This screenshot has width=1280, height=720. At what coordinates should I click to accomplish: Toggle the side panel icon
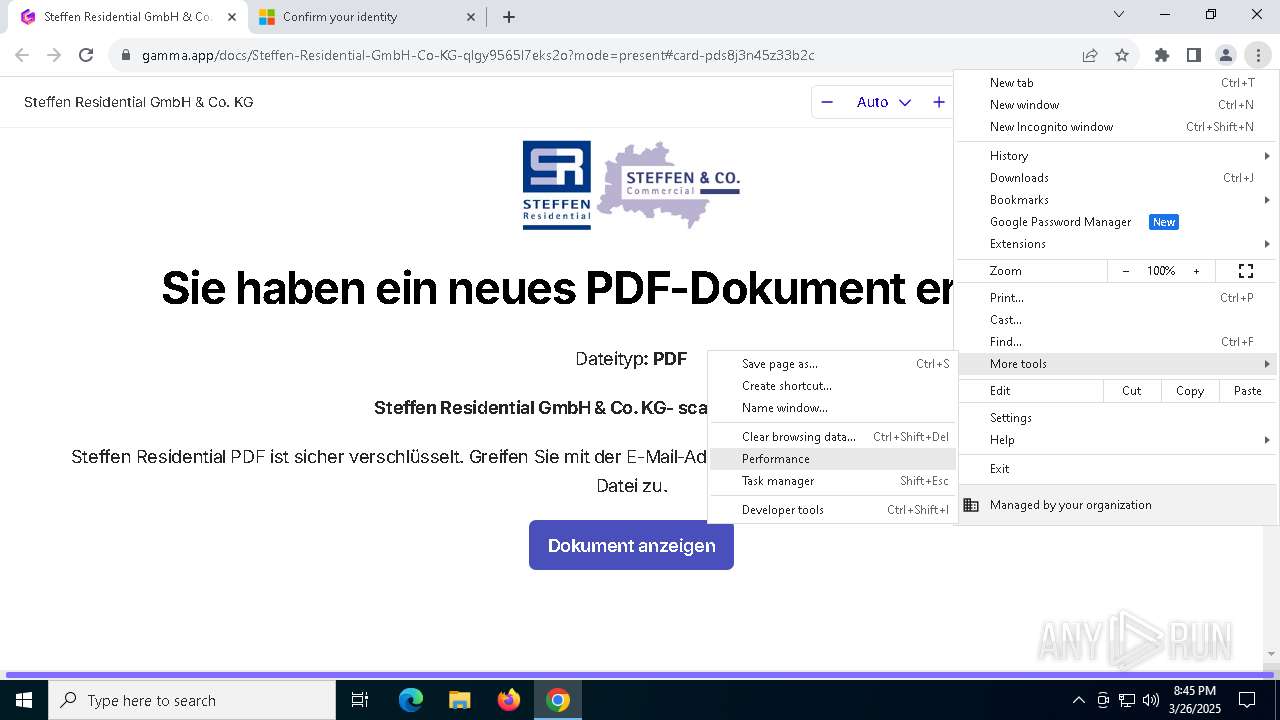click(x=1194, y=56)
